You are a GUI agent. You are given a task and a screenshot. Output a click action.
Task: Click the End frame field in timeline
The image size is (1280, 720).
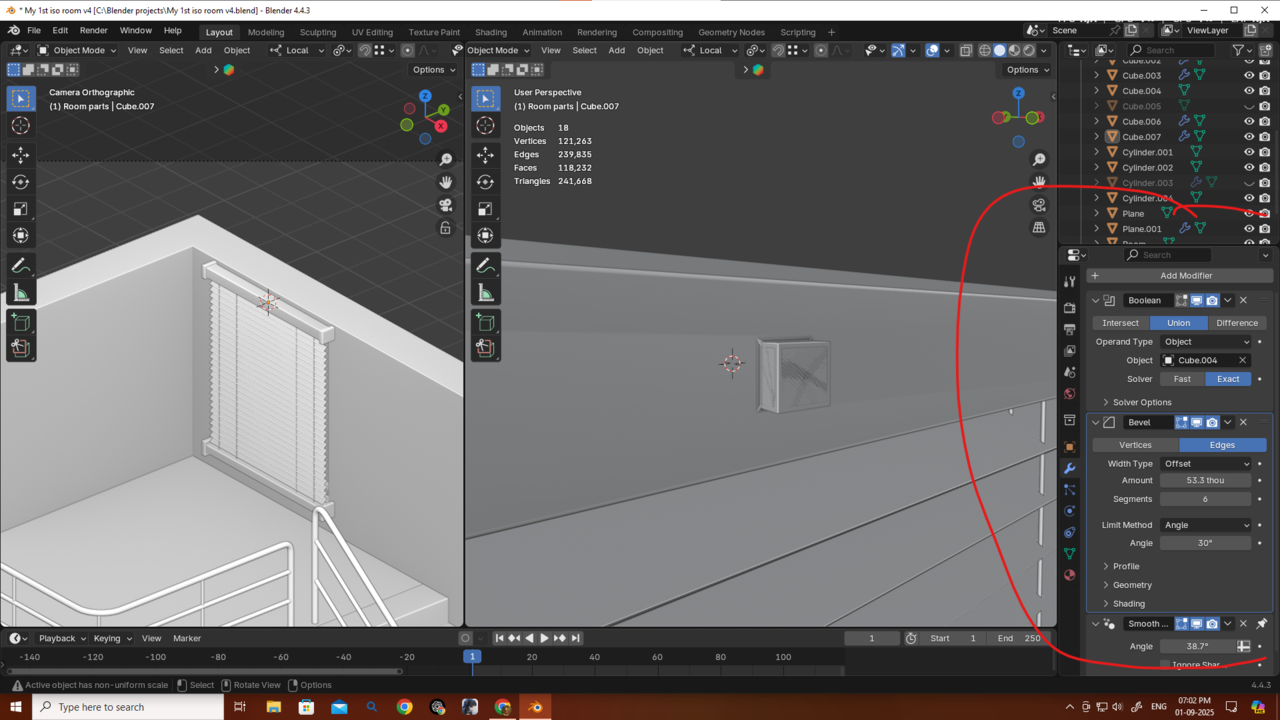tap(1018, 638)
